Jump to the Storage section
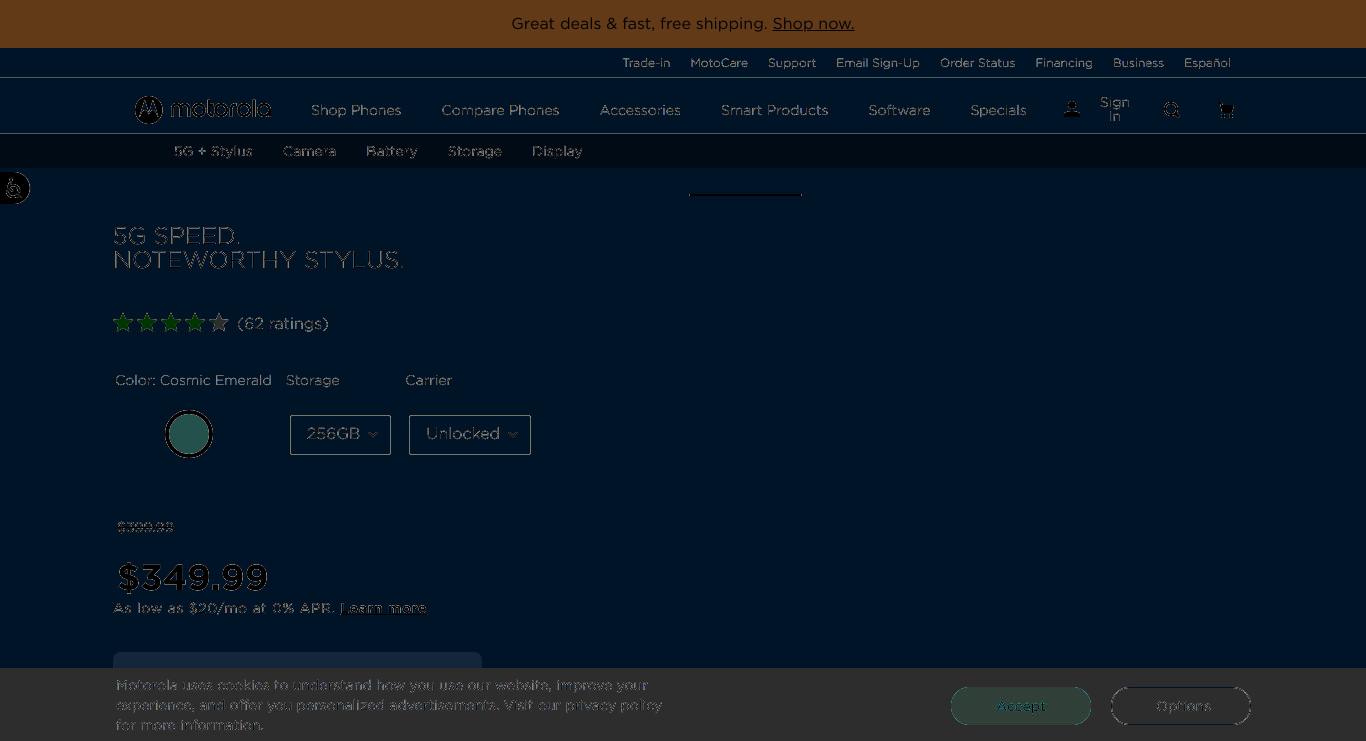Image resolution: width=1366 pixels, height=741 pixels. coord(474,151)
